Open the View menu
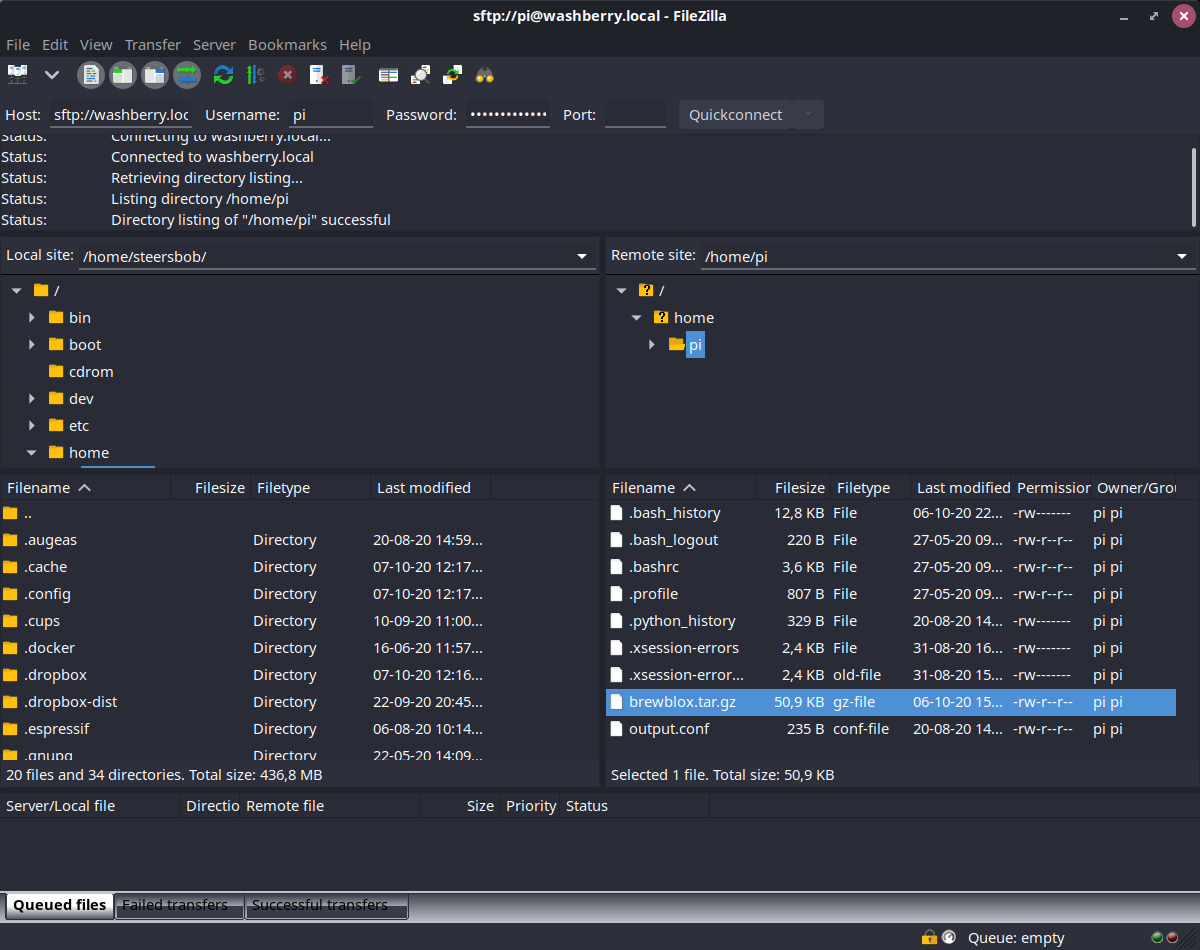This screenshot has height=950, width=1200. (96, 44)
